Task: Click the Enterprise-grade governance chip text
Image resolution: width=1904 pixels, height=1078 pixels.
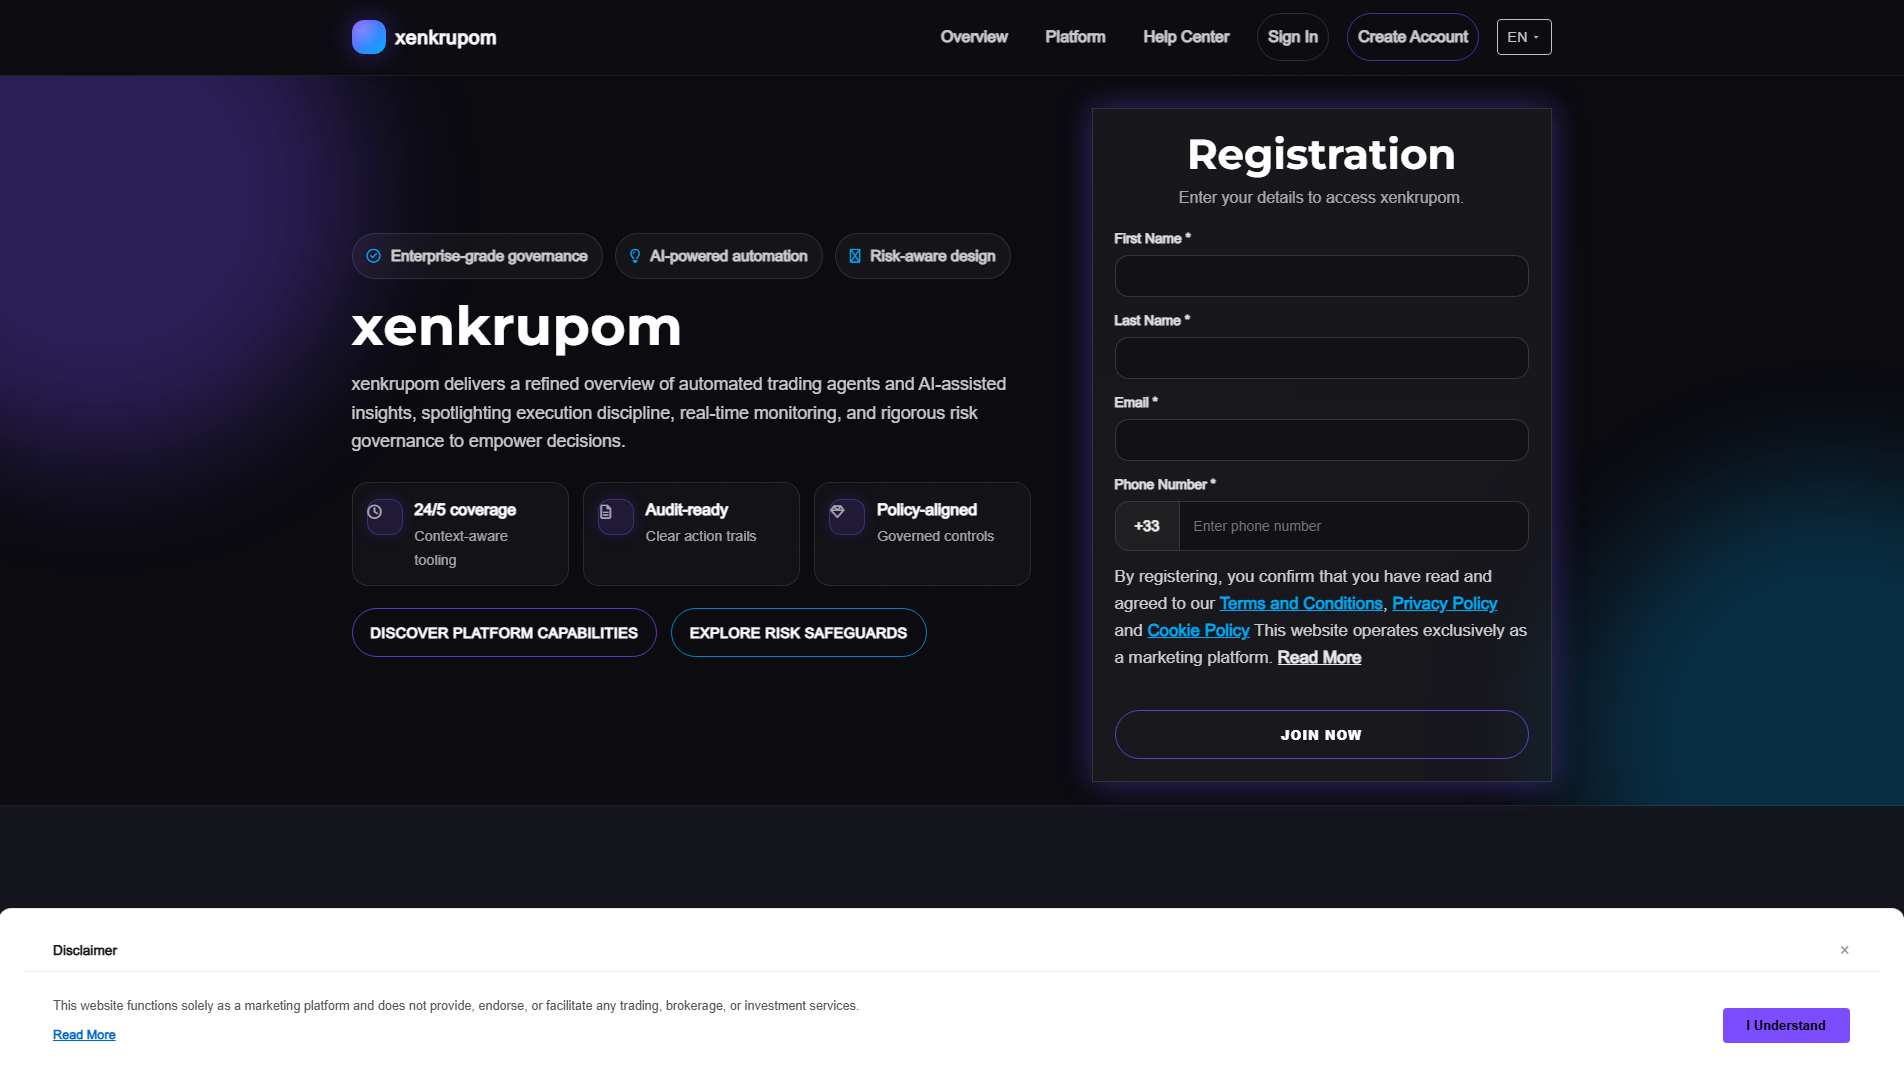Action: tap(489, 256)
